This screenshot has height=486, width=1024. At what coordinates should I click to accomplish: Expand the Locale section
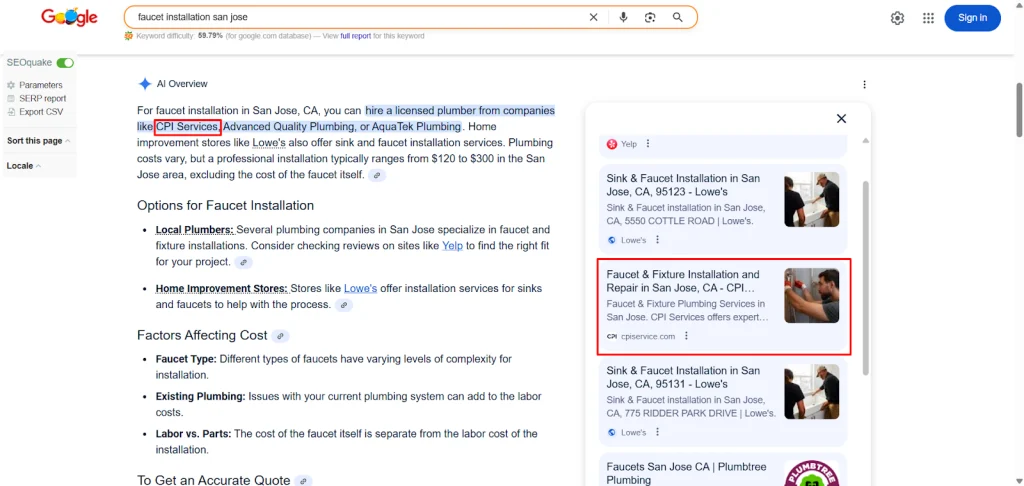[24, 166]
